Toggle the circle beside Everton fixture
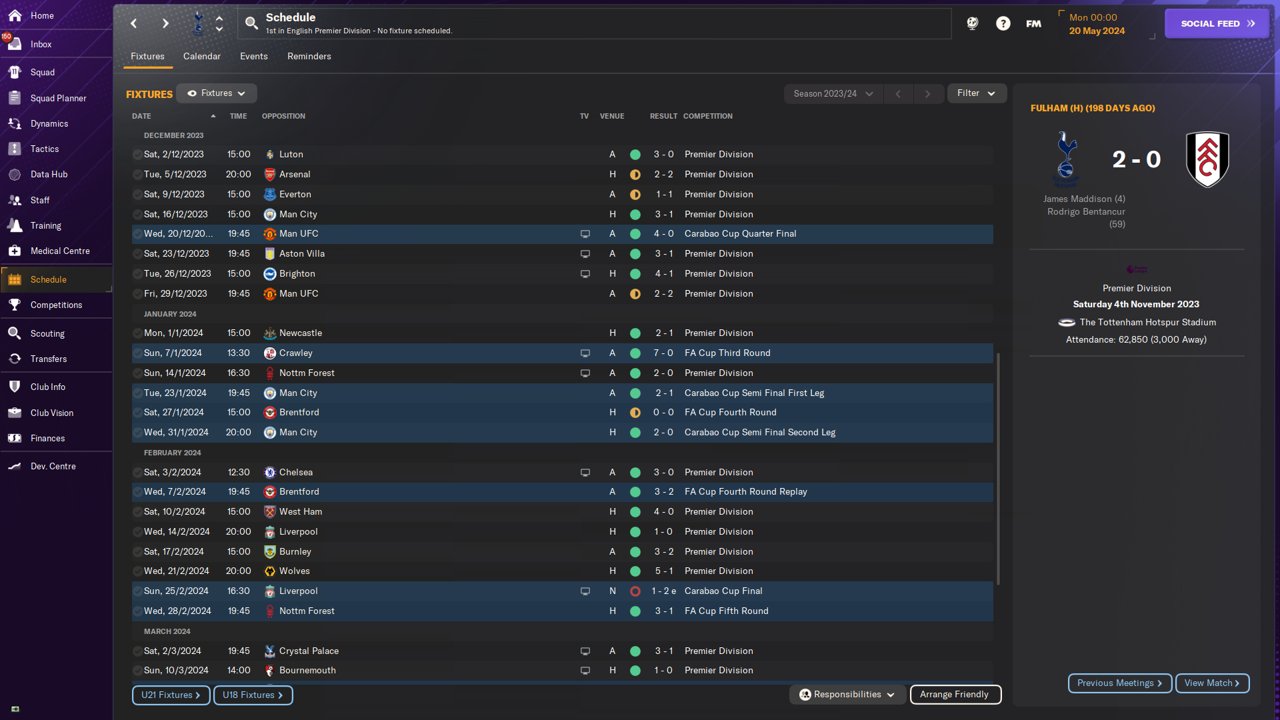The image size is (1280, 720). coord(138,195)
